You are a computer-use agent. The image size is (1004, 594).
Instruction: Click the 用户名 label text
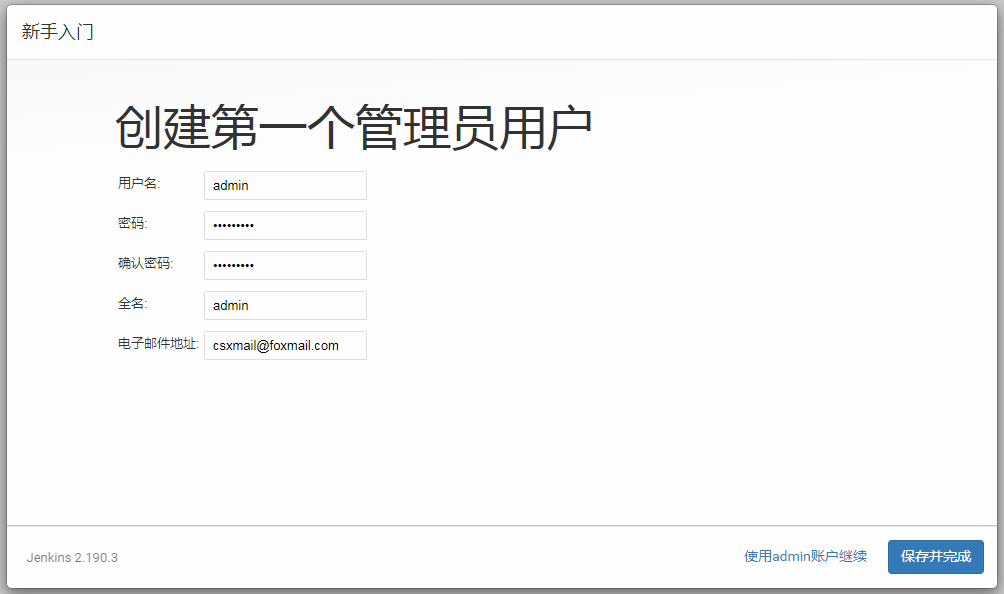(x=139, y=184)
